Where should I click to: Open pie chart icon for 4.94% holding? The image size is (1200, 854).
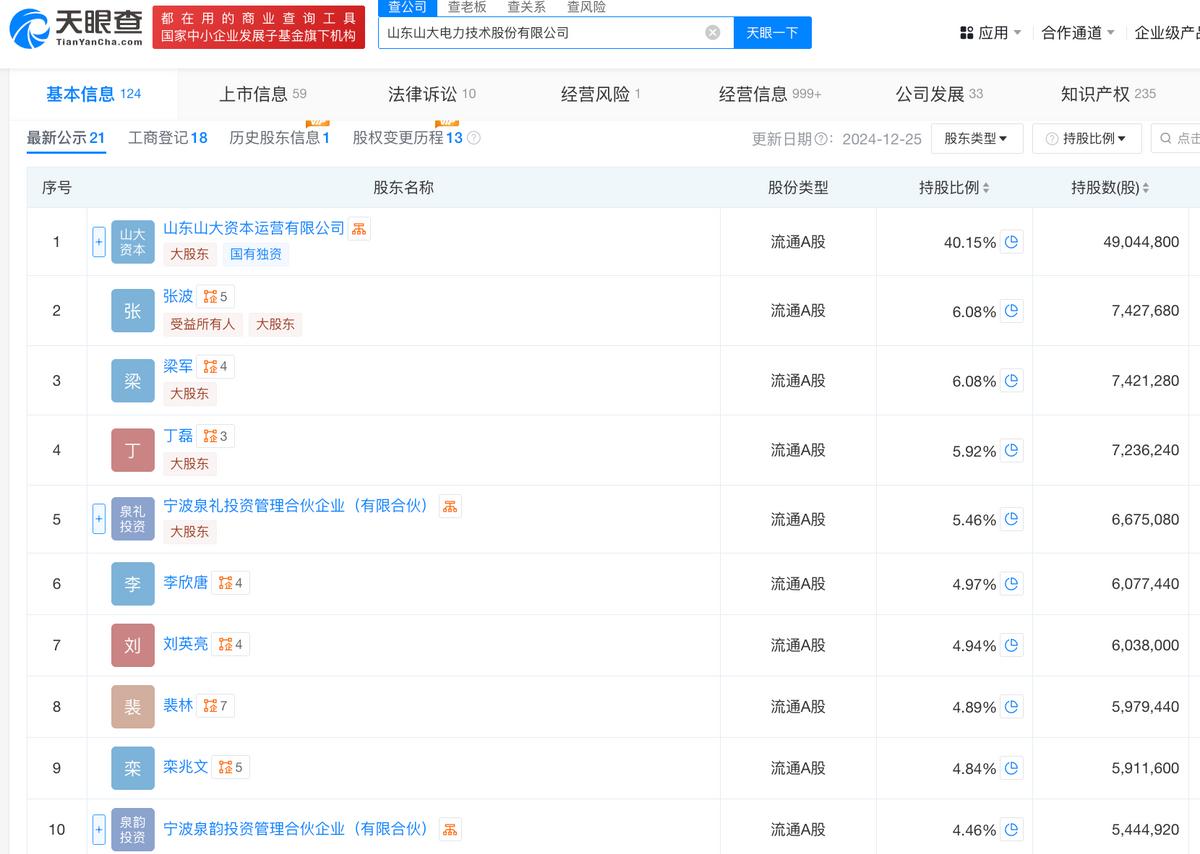point(1011,645)
